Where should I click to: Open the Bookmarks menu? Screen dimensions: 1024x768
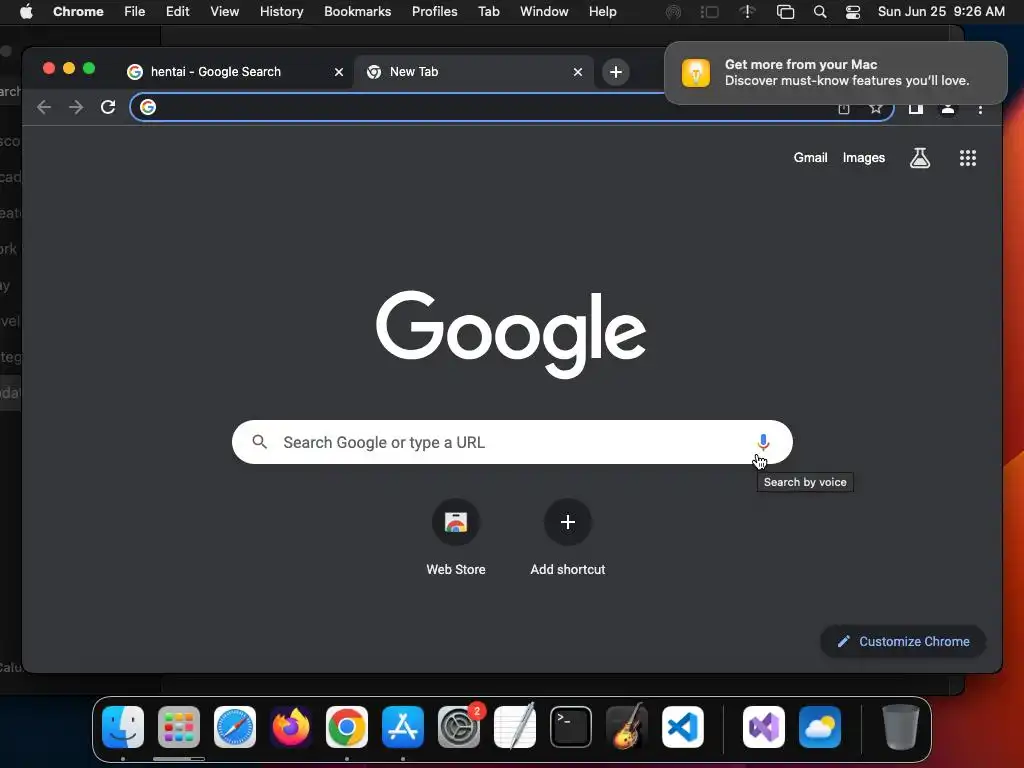pos(358,12)
